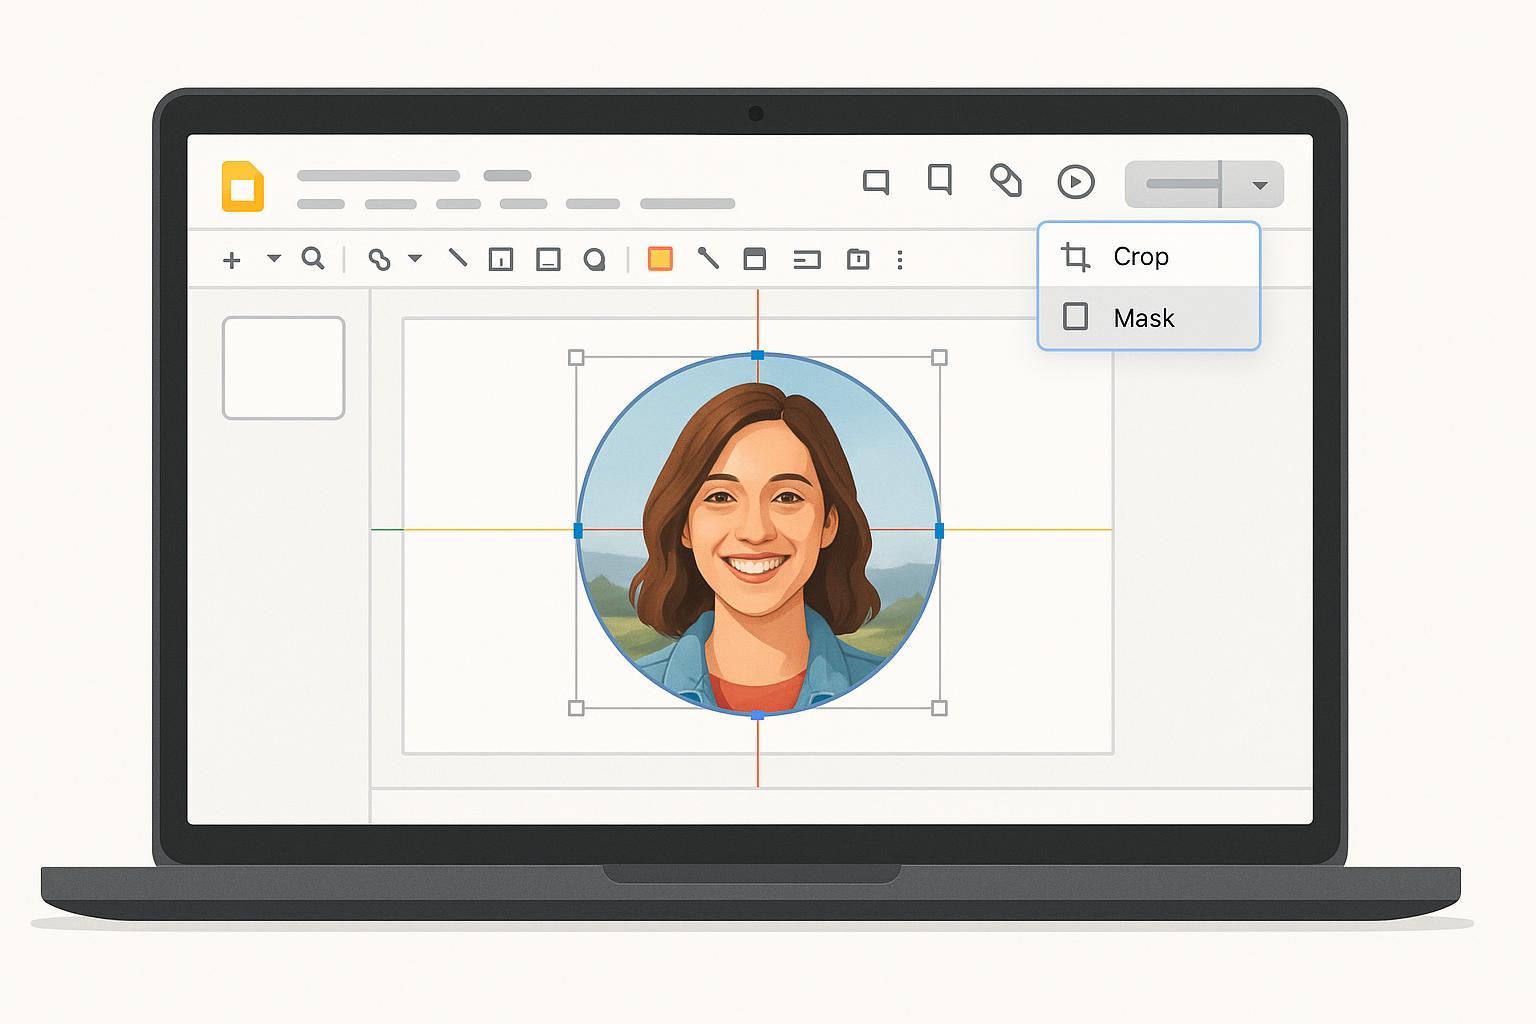This screenshot has height=1024, width=1536.
Task: Click the link chain icon in toolbar
Action: point(379,260)
